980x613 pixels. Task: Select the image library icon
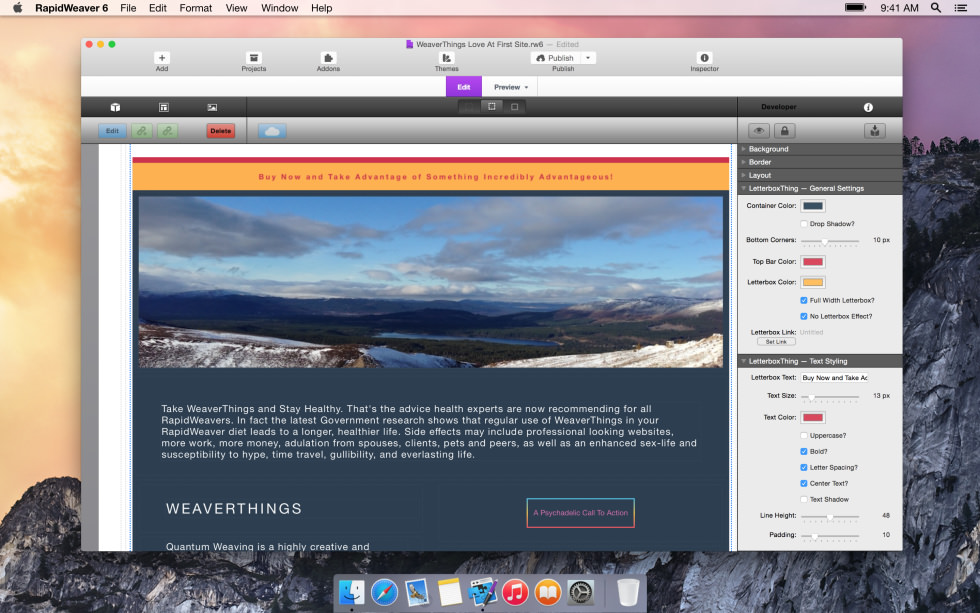[212, 107]
